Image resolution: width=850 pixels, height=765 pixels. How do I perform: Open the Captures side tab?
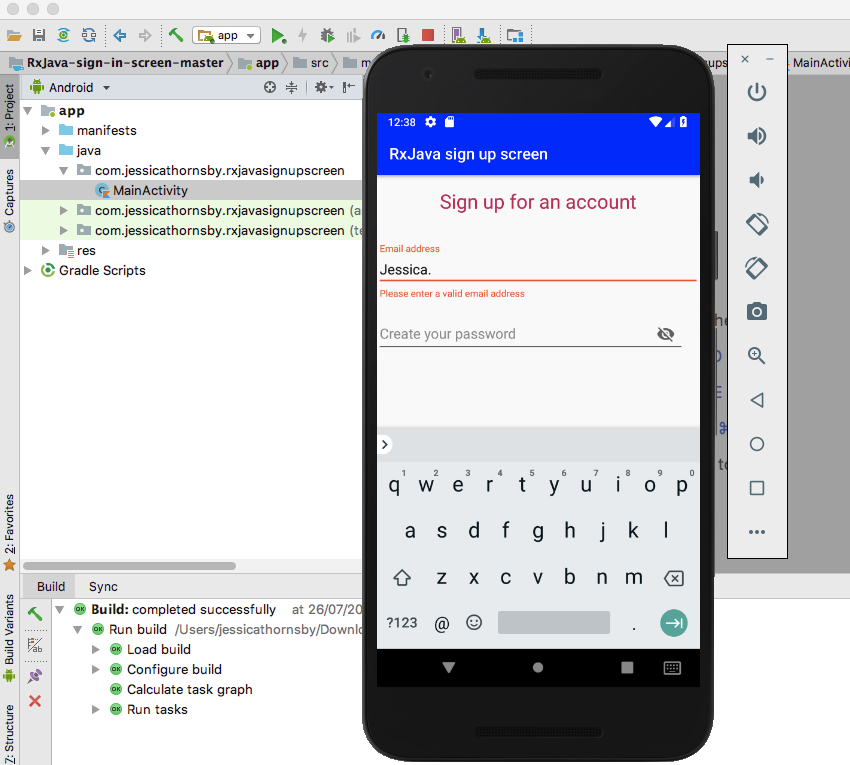[x=10, y=200]
